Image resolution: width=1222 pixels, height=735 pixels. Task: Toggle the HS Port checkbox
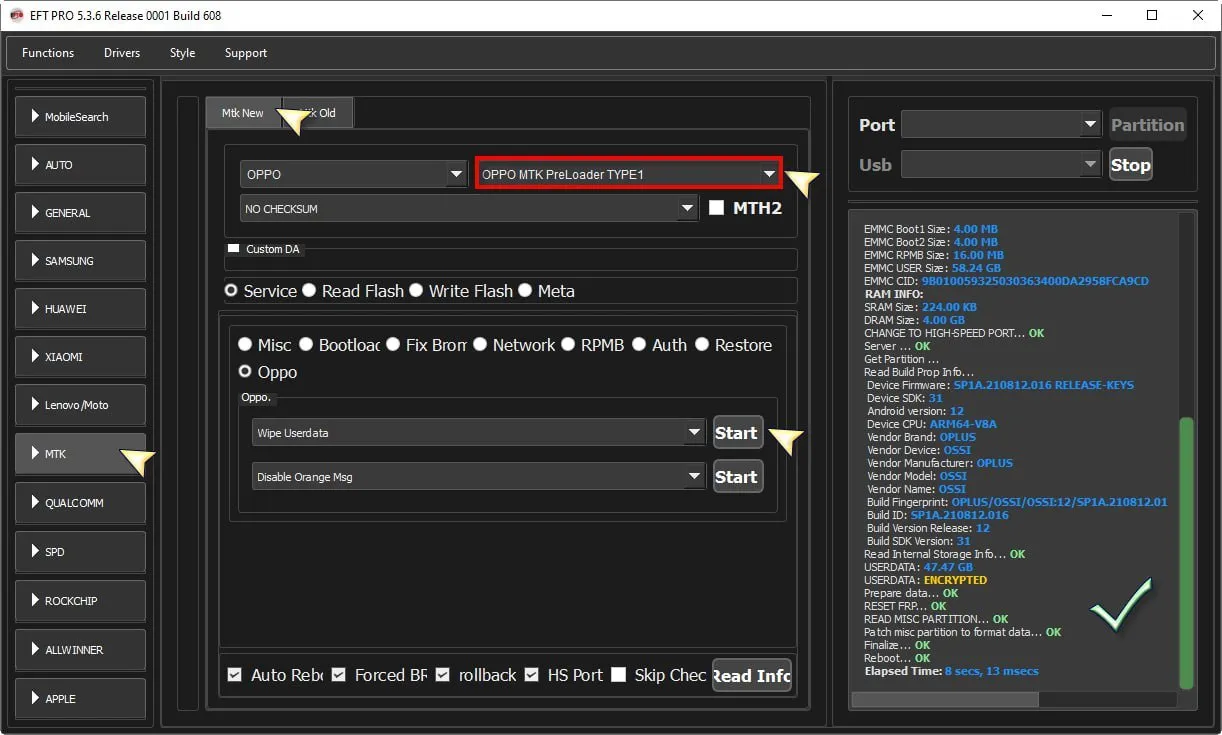click(532, 675)
